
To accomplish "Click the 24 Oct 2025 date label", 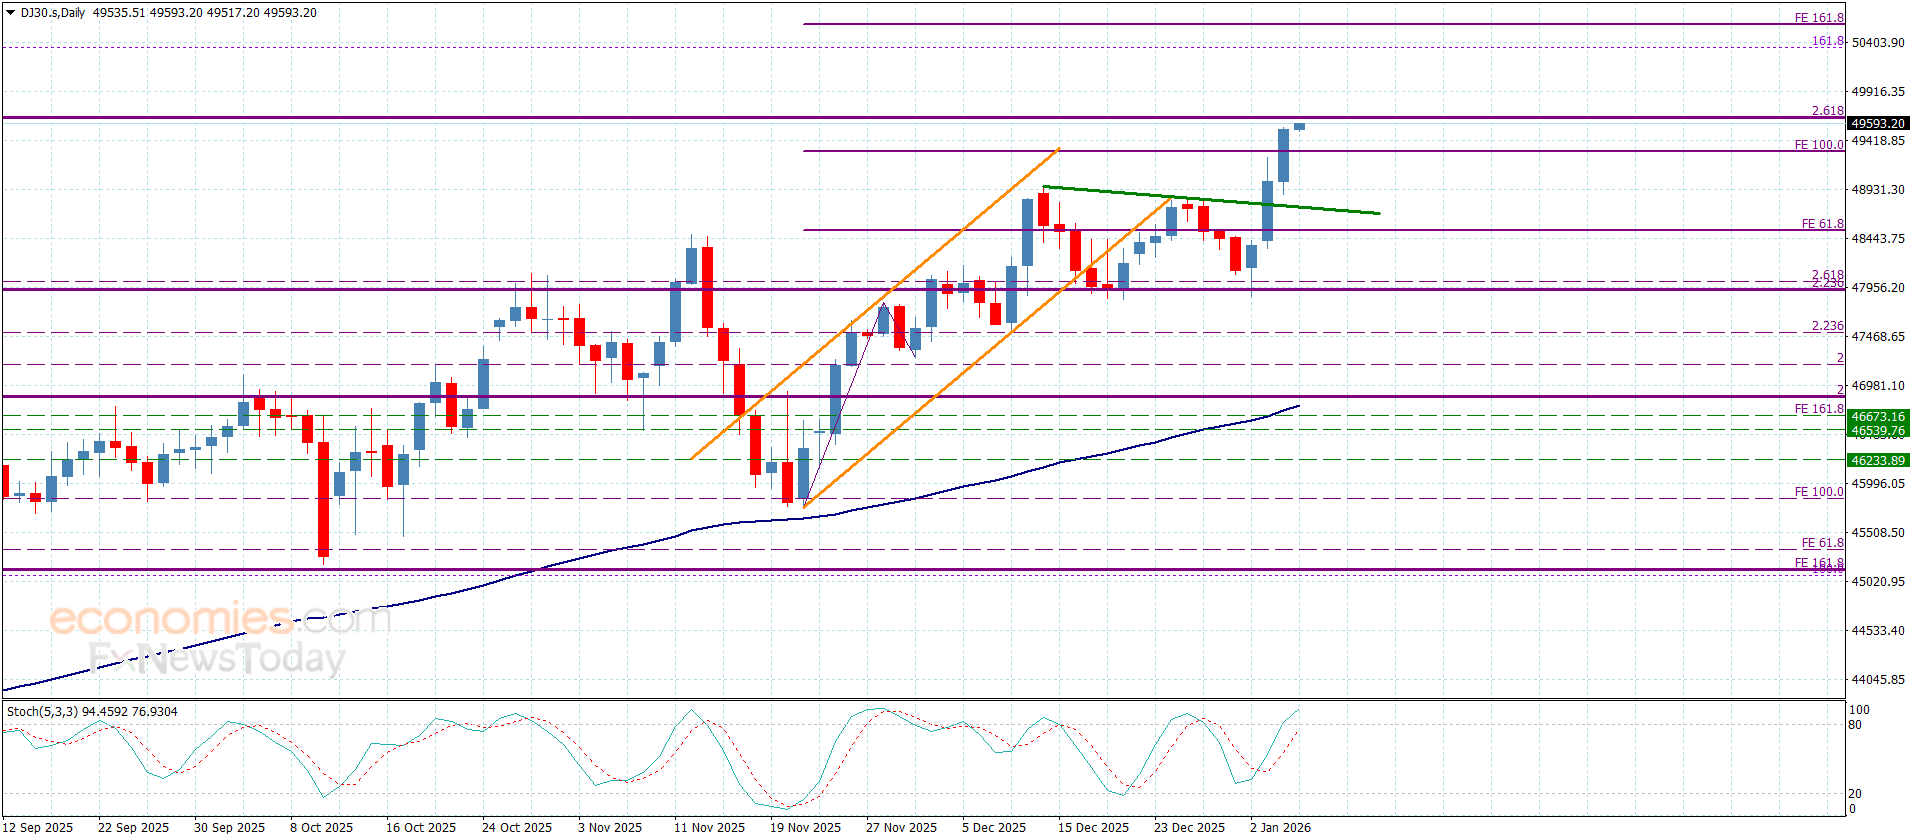I will tap(517, 827).
